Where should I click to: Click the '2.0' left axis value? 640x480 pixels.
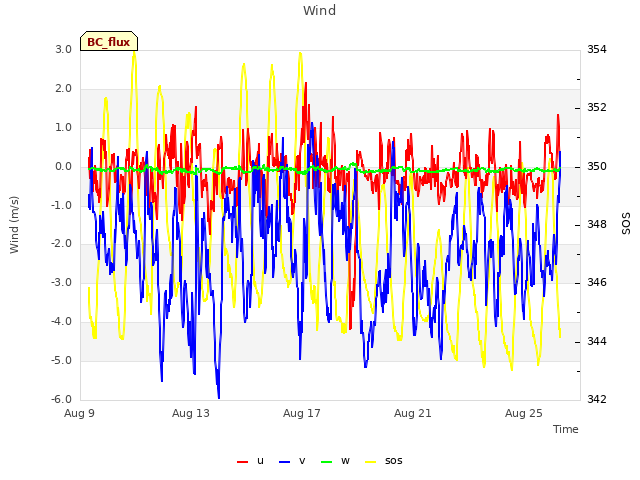64,89
